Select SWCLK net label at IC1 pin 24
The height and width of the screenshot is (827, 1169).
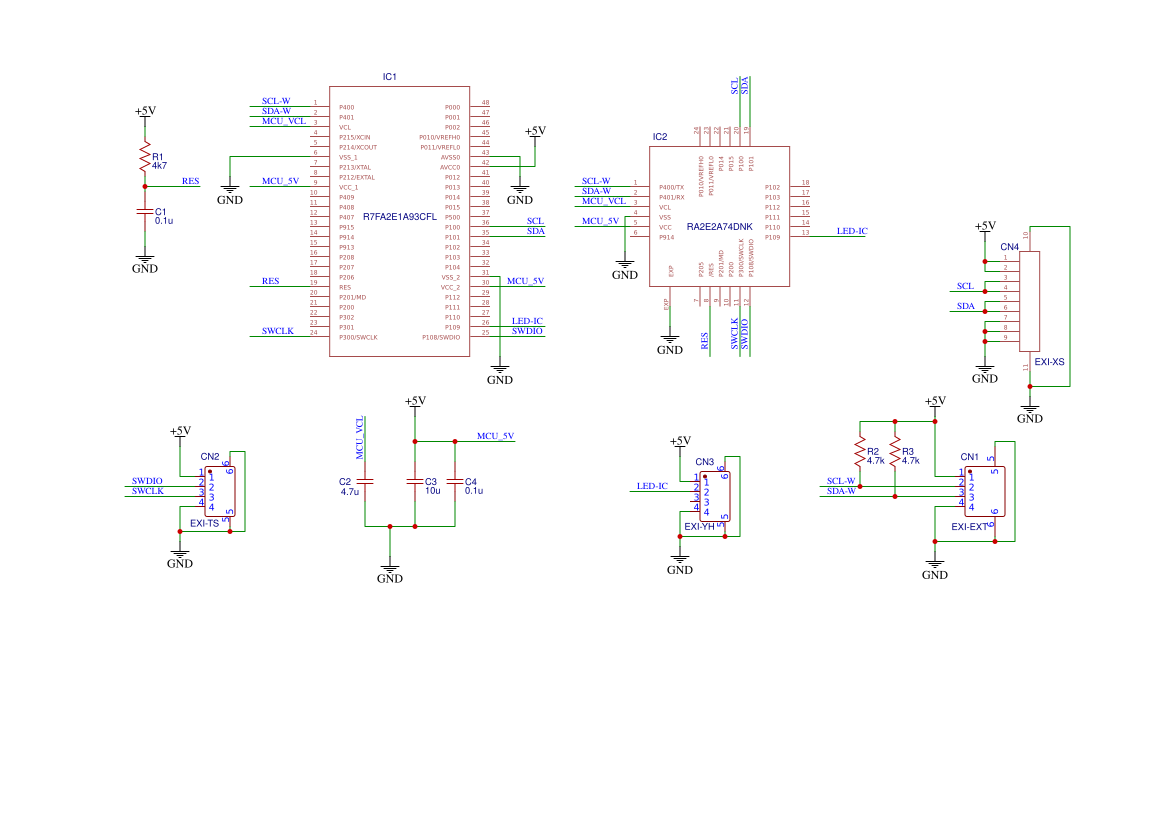tap(277, 331)
